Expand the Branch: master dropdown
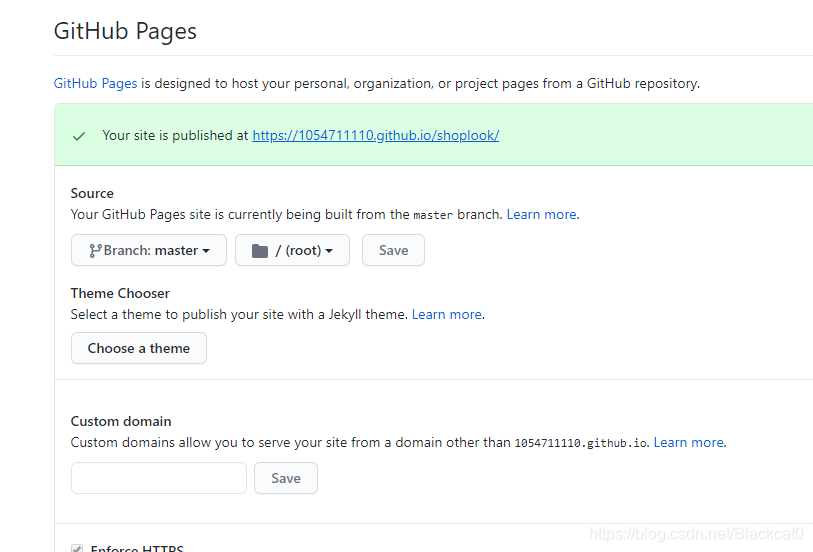The width and height of the screenshot is (813, 552). pyautogui.click(x=149, y=250)
